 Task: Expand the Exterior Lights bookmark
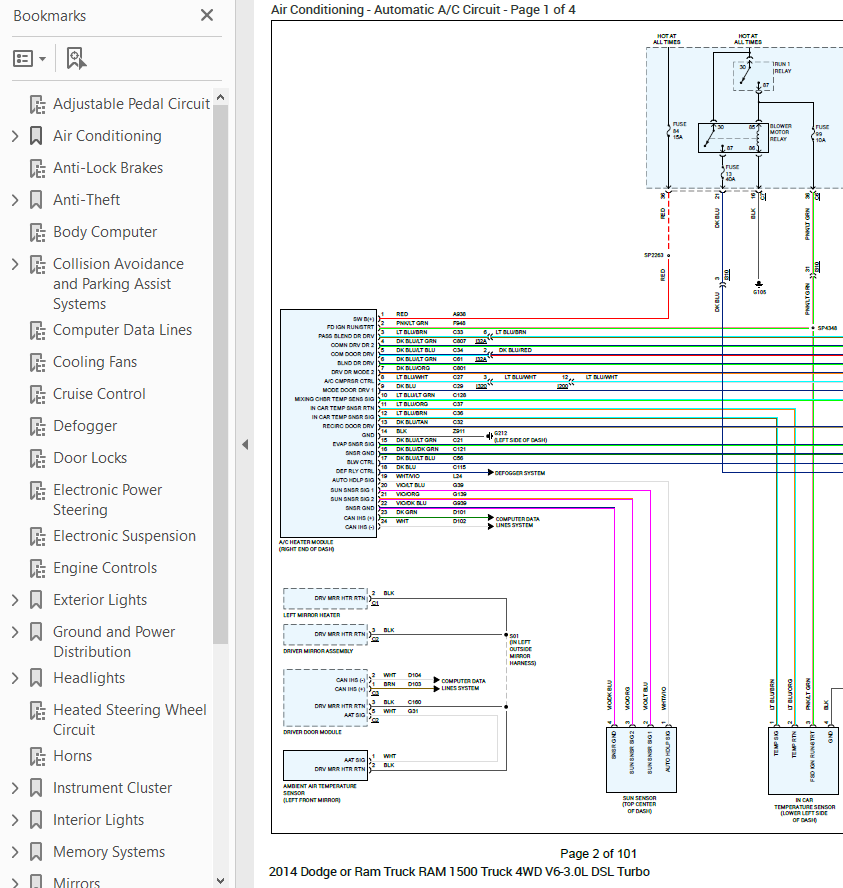pos(15,600)
